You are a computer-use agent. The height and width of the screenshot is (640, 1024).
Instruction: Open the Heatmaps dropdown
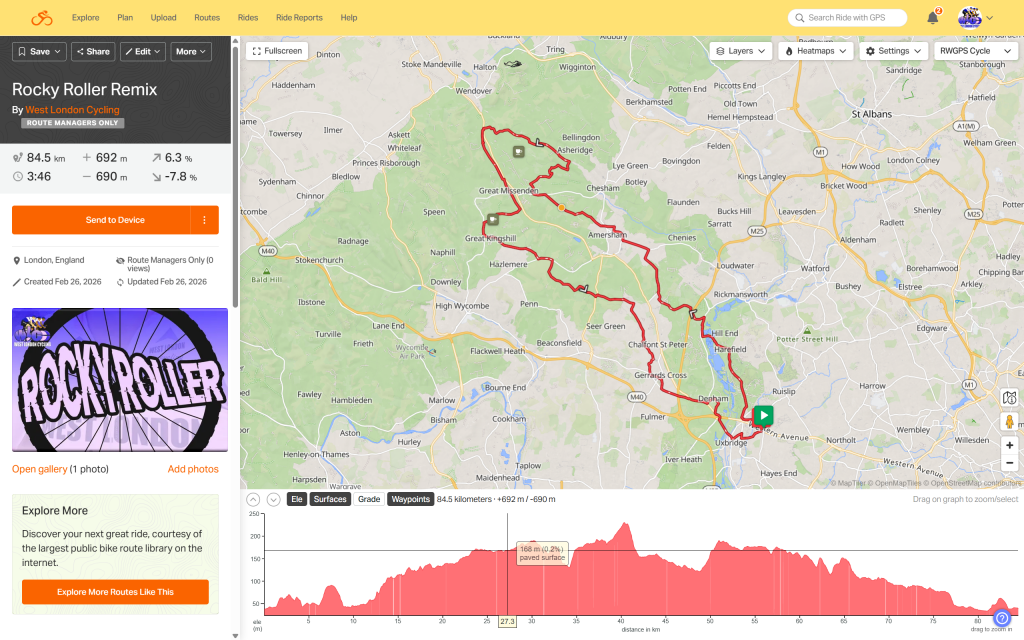click(817, 51)
